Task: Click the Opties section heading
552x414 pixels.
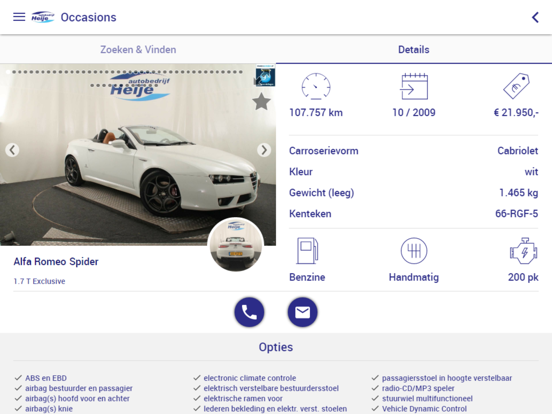Action: point(276,347)
